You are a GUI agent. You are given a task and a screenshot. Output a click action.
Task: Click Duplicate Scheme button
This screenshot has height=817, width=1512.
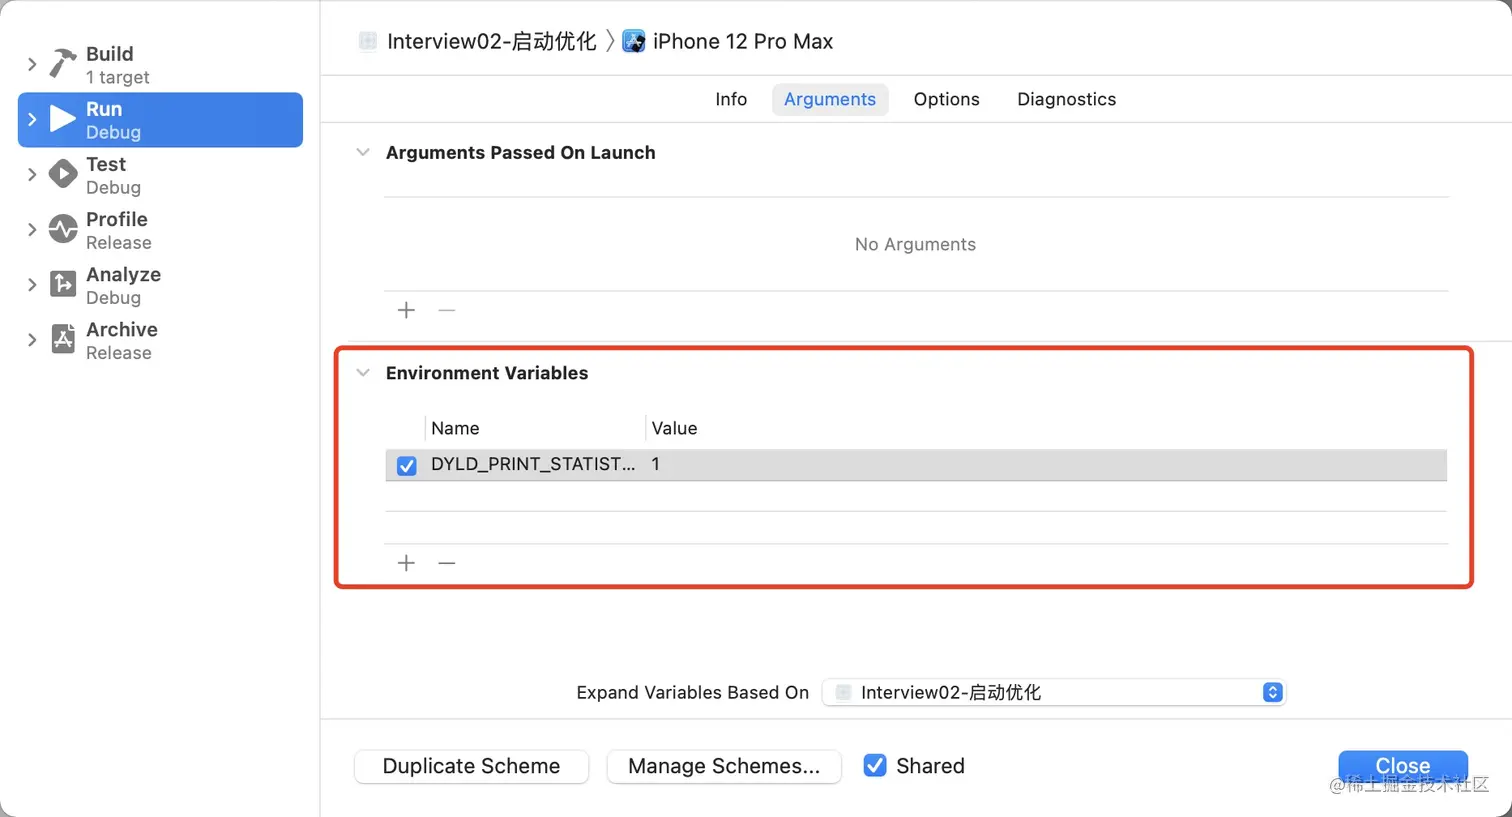pos(472,766)
